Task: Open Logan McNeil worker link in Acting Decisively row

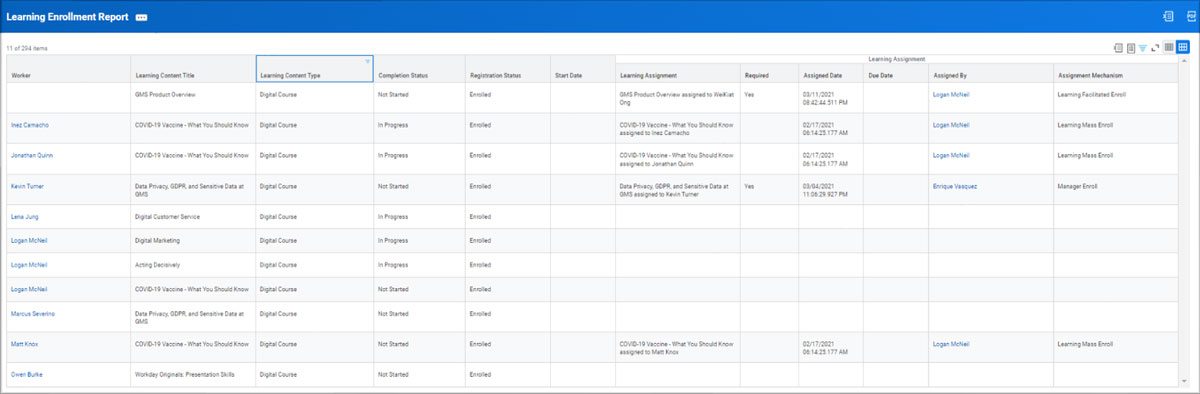Action: [29, 265]
